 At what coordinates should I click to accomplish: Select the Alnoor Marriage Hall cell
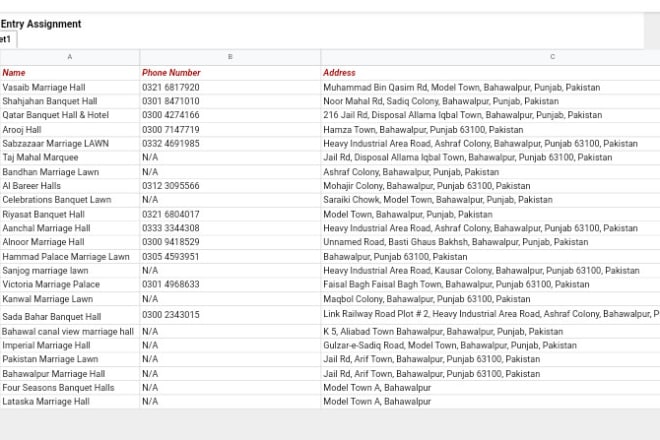(x=69, y=242)
